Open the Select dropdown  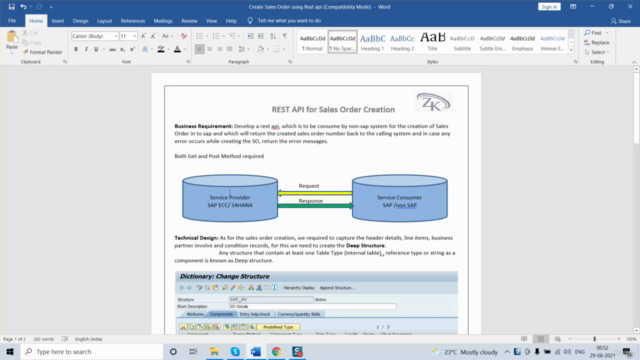pos(597,52)
